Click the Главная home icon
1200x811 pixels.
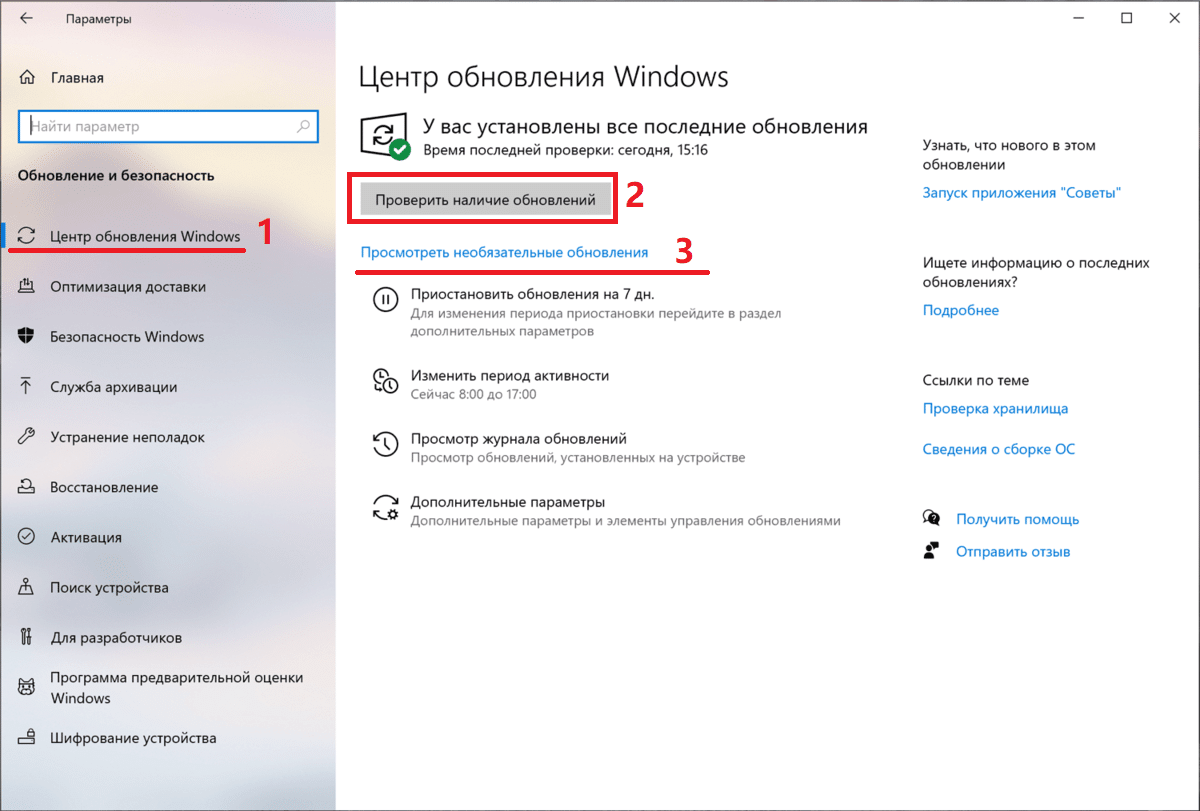point(28,78)
